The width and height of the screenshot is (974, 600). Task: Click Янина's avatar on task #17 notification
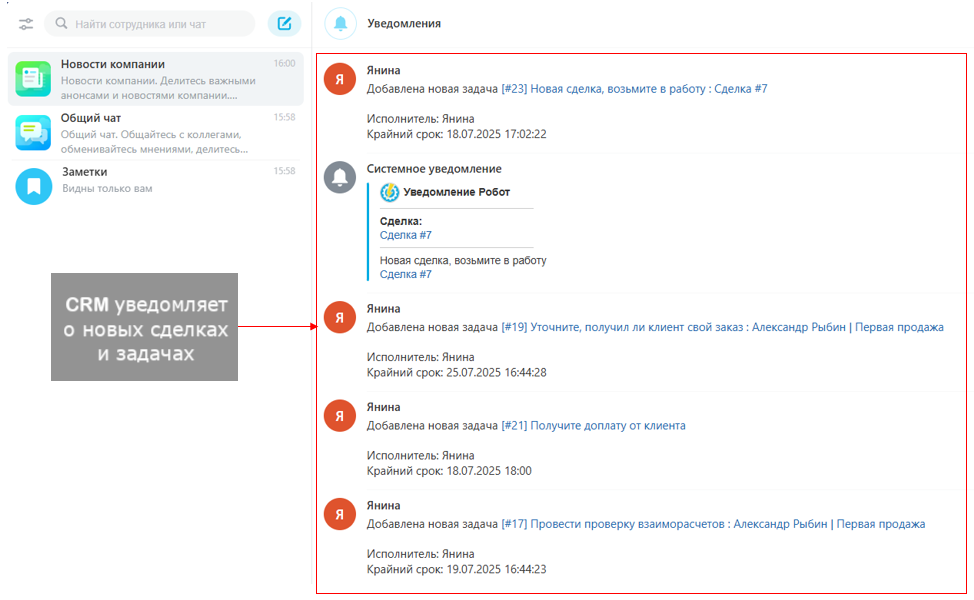click(x=341, y=514)
